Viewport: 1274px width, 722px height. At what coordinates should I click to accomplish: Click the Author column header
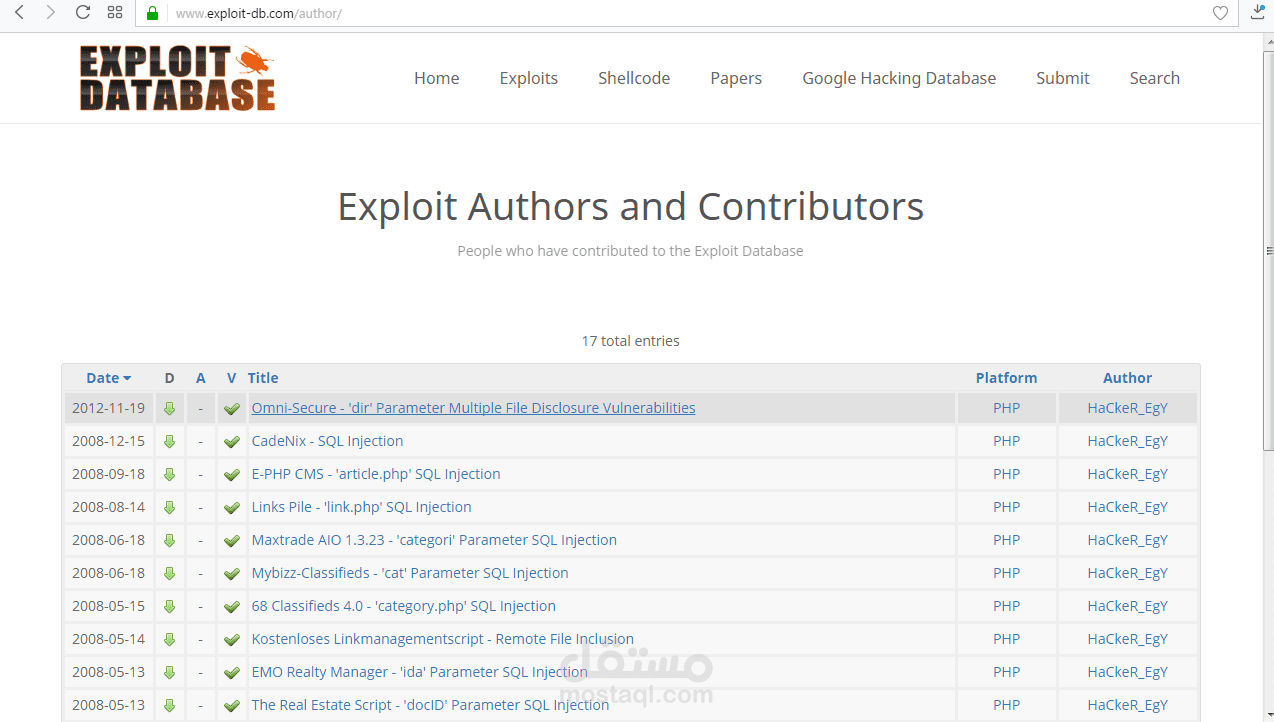1127,378
